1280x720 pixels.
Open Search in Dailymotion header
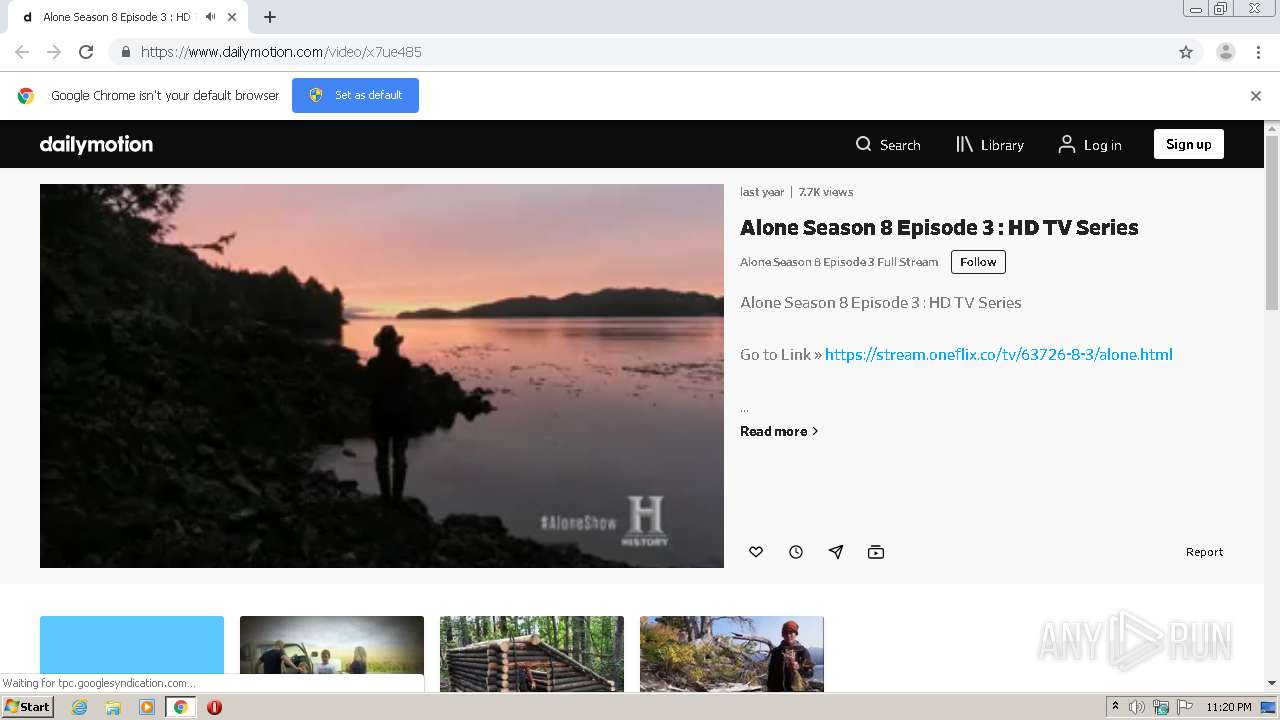[x=888, y=145]
